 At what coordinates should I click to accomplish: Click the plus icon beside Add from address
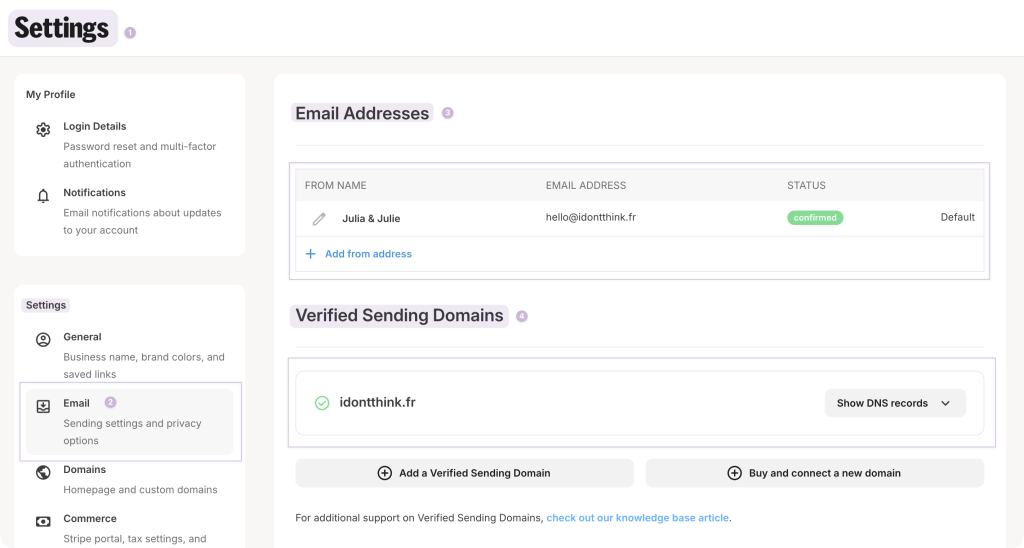click(x=310, y=254)
